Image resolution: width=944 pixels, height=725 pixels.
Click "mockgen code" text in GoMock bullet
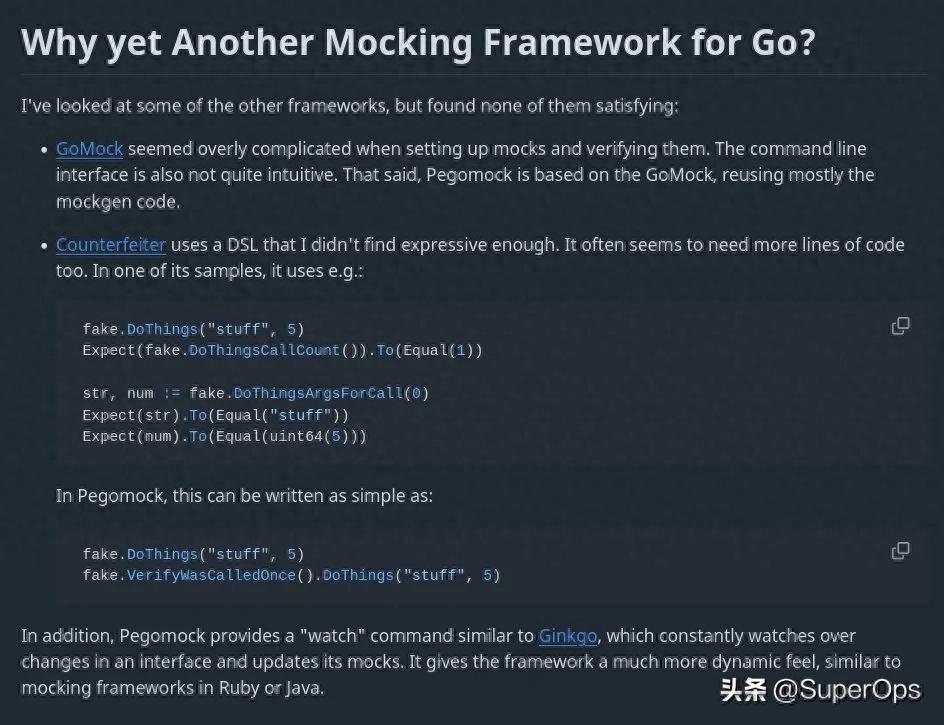click(115, 201)
